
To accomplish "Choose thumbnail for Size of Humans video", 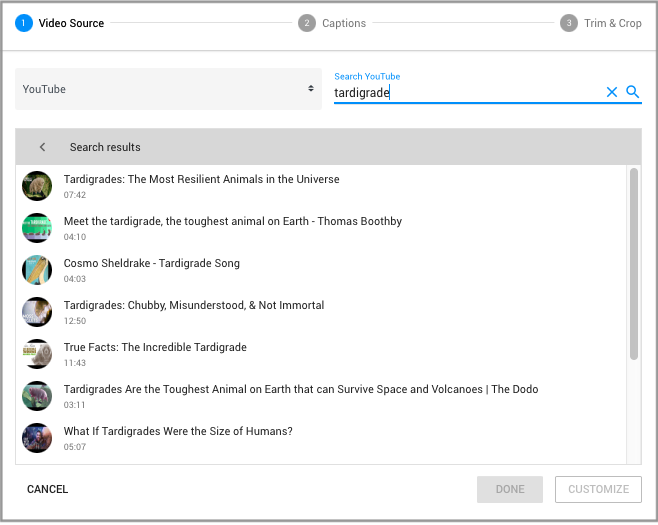I will tap(37, 438).
